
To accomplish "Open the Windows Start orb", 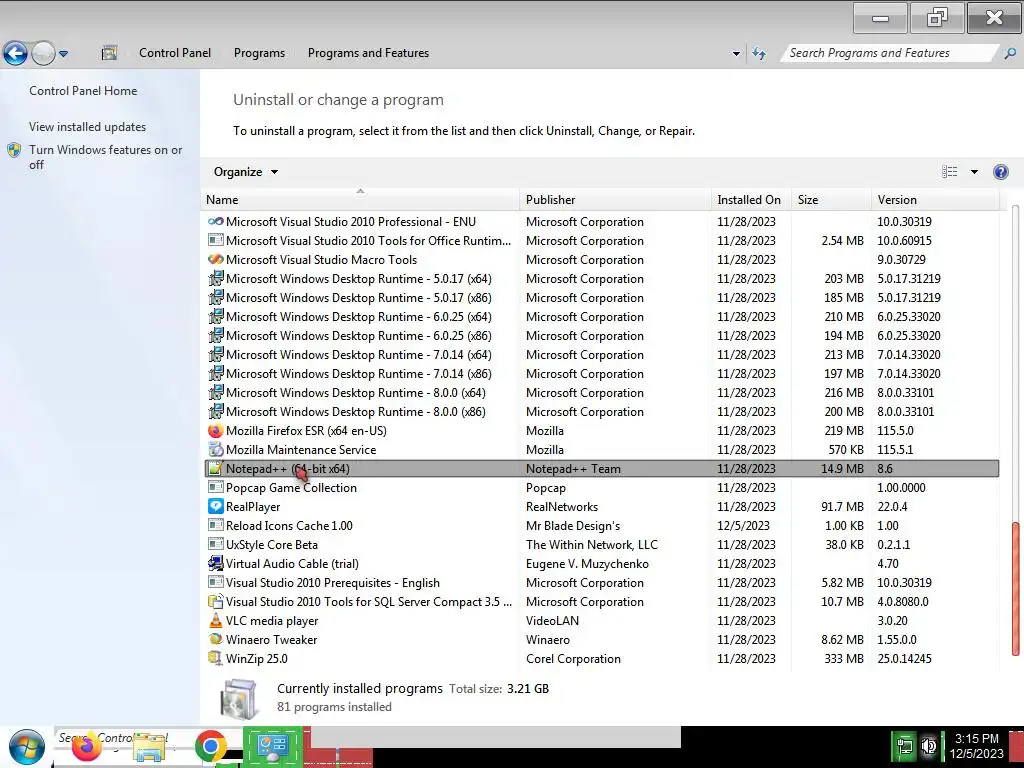I will 27,747.
